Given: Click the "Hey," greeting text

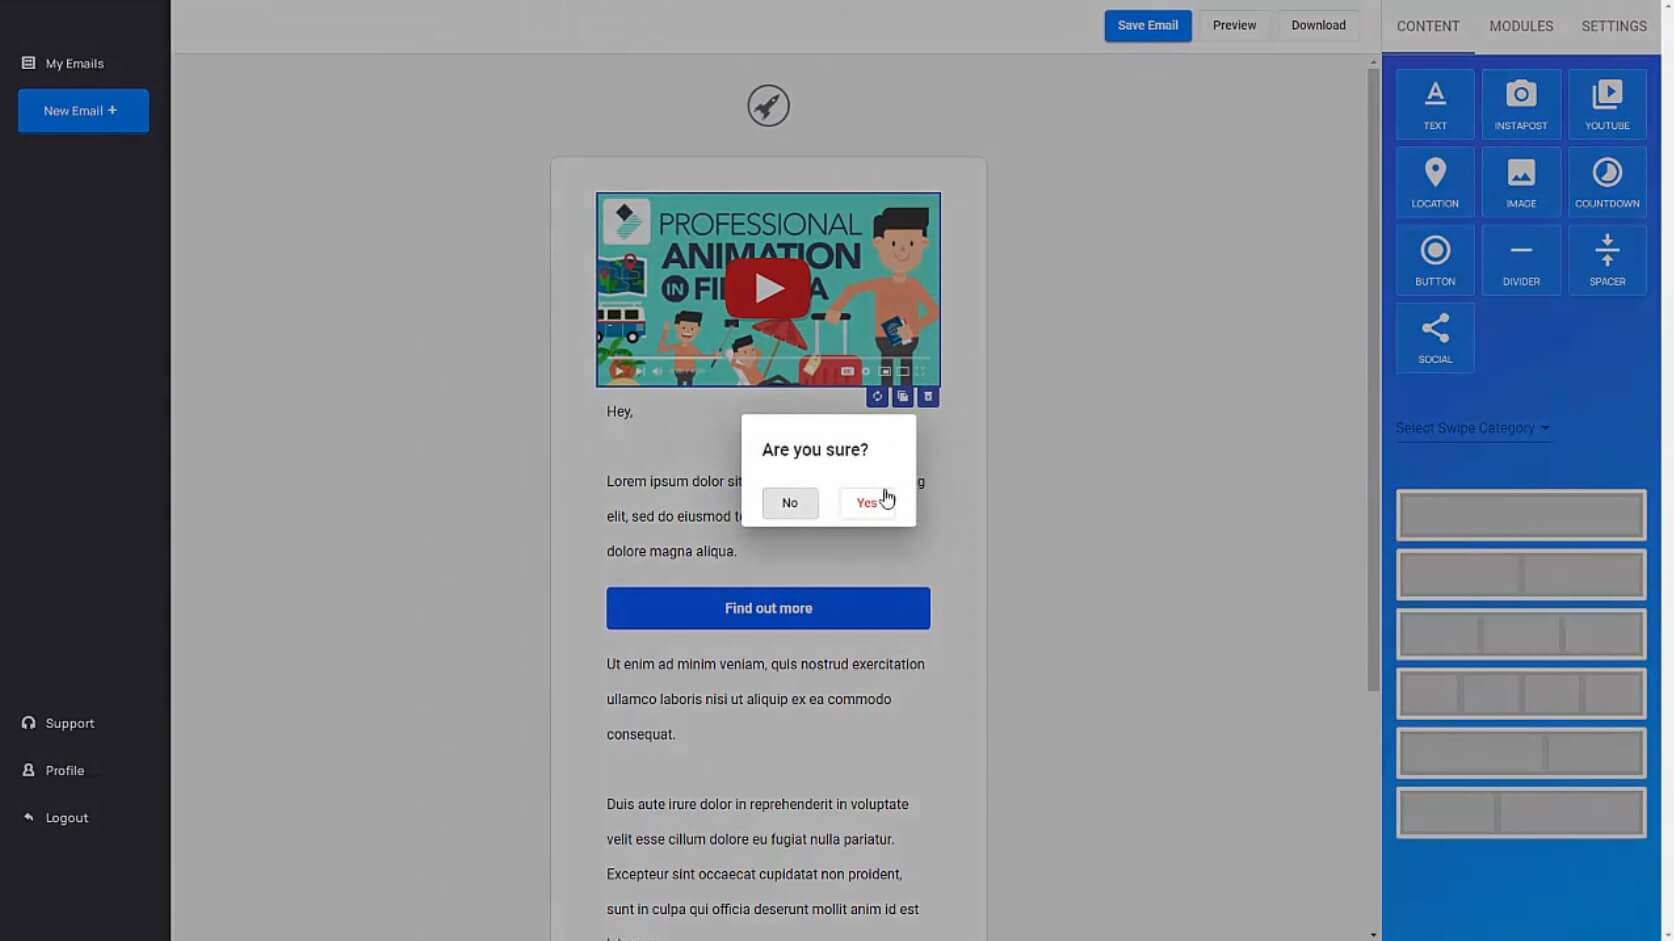Looking at the screenshot, I should coord(620,411).
